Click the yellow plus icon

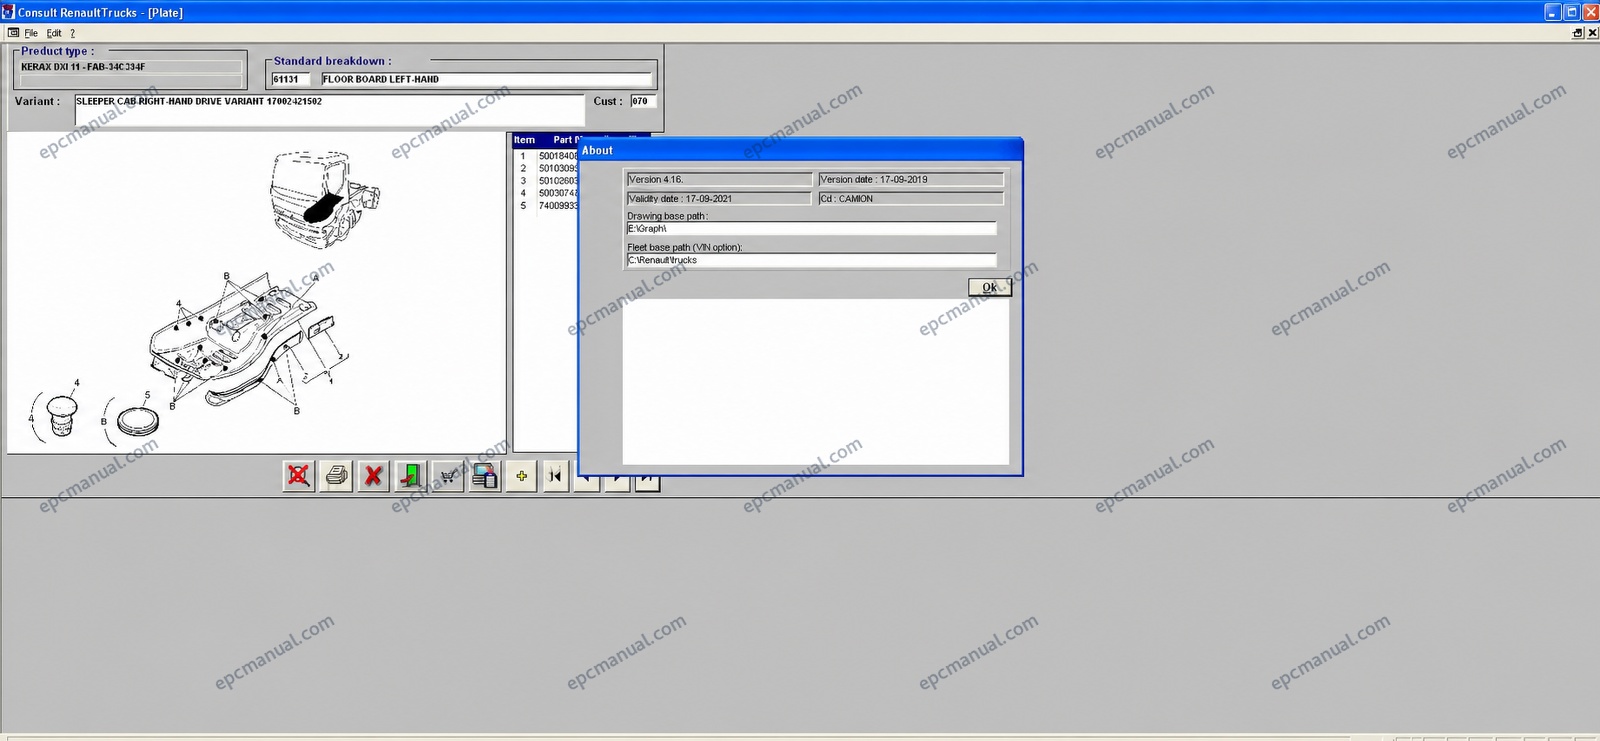point(521,476)
